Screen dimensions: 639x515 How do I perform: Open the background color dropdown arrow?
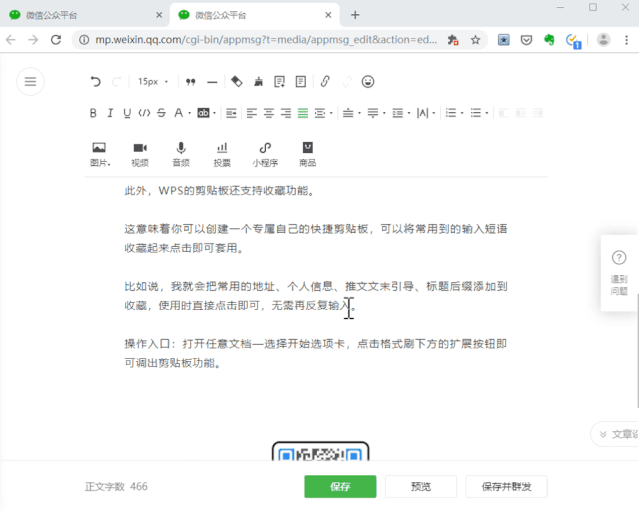[x=214, y=113]
